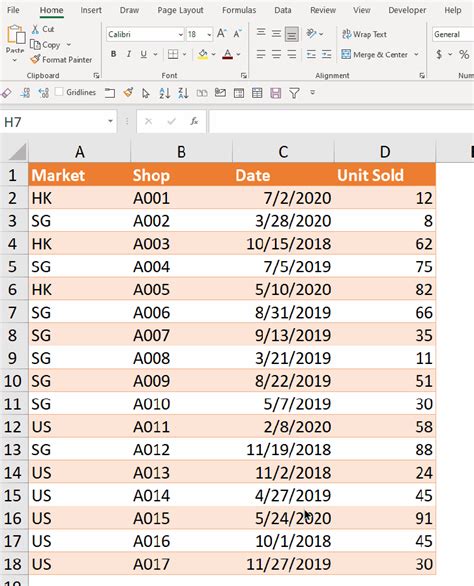Open the Alignment dialog launcher

422,76
